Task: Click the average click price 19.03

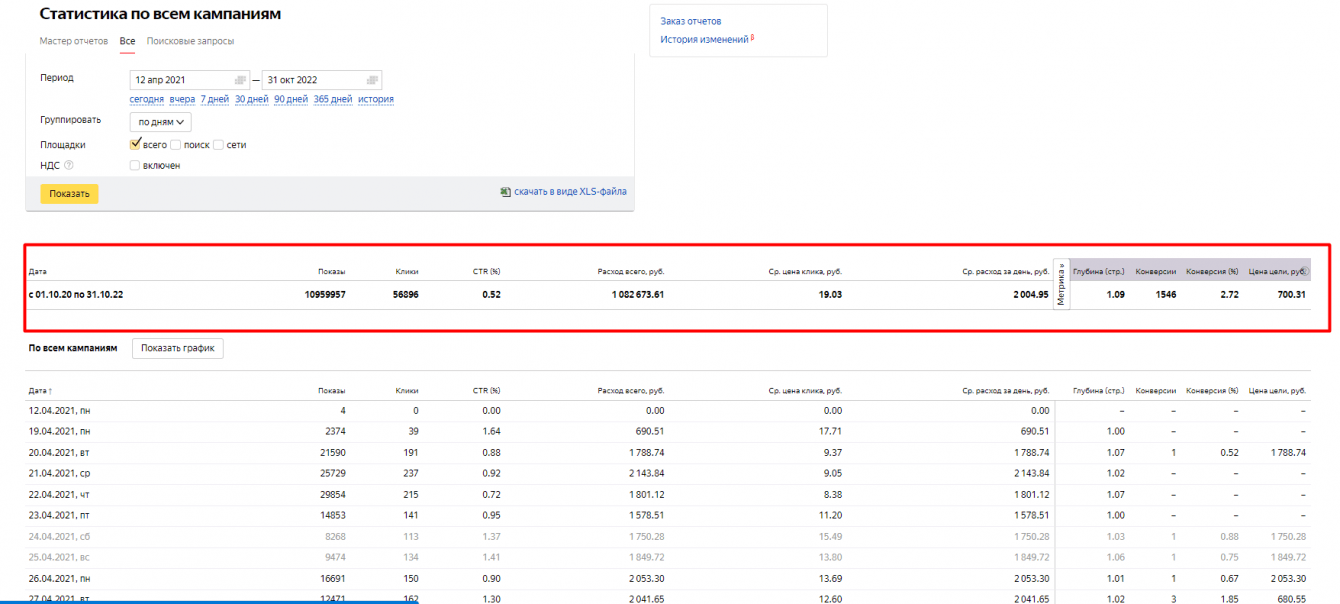Action: pyautogui.click(x=830, y=295)
